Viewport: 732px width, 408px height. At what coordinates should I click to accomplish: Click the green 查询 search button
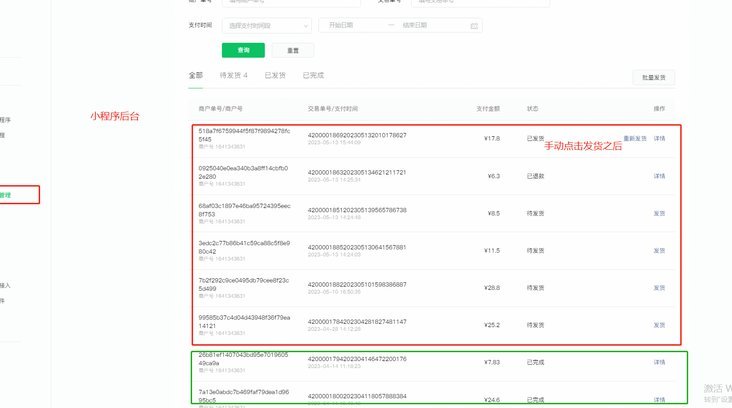243,50
